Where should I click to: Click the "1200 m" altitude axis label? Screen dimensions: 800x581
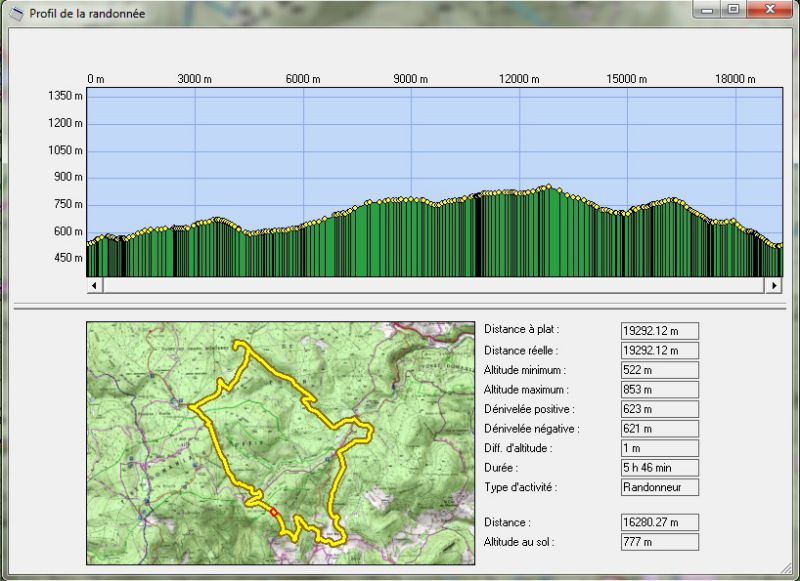point(65,123)
